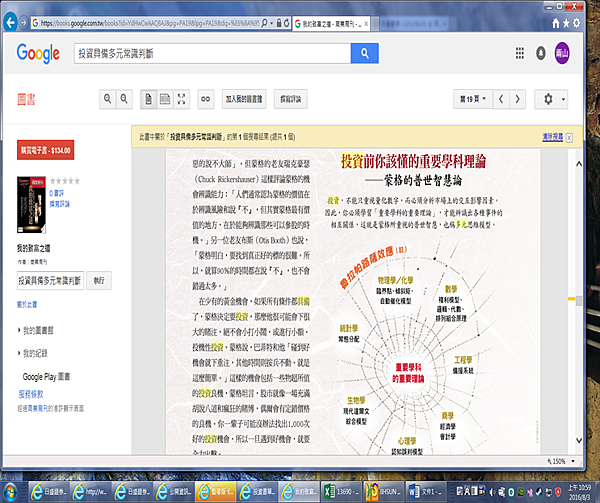Click the taskbar clock showing 2016/8/3
Viewport: 600px width, 503px height.
click(x=579, y=492)
